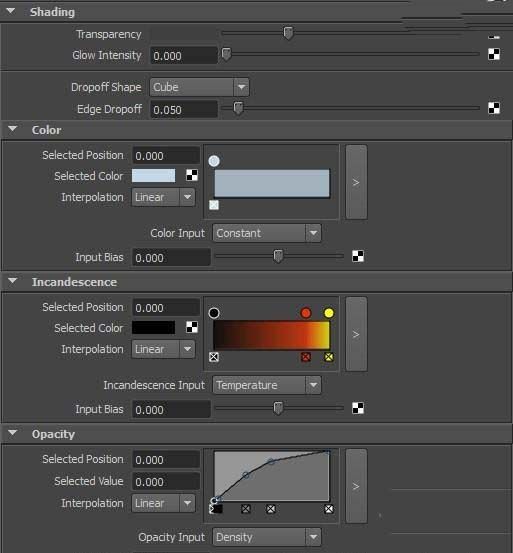Click the Glow Intensity texture map checker icon

click(x=494, y=54)
